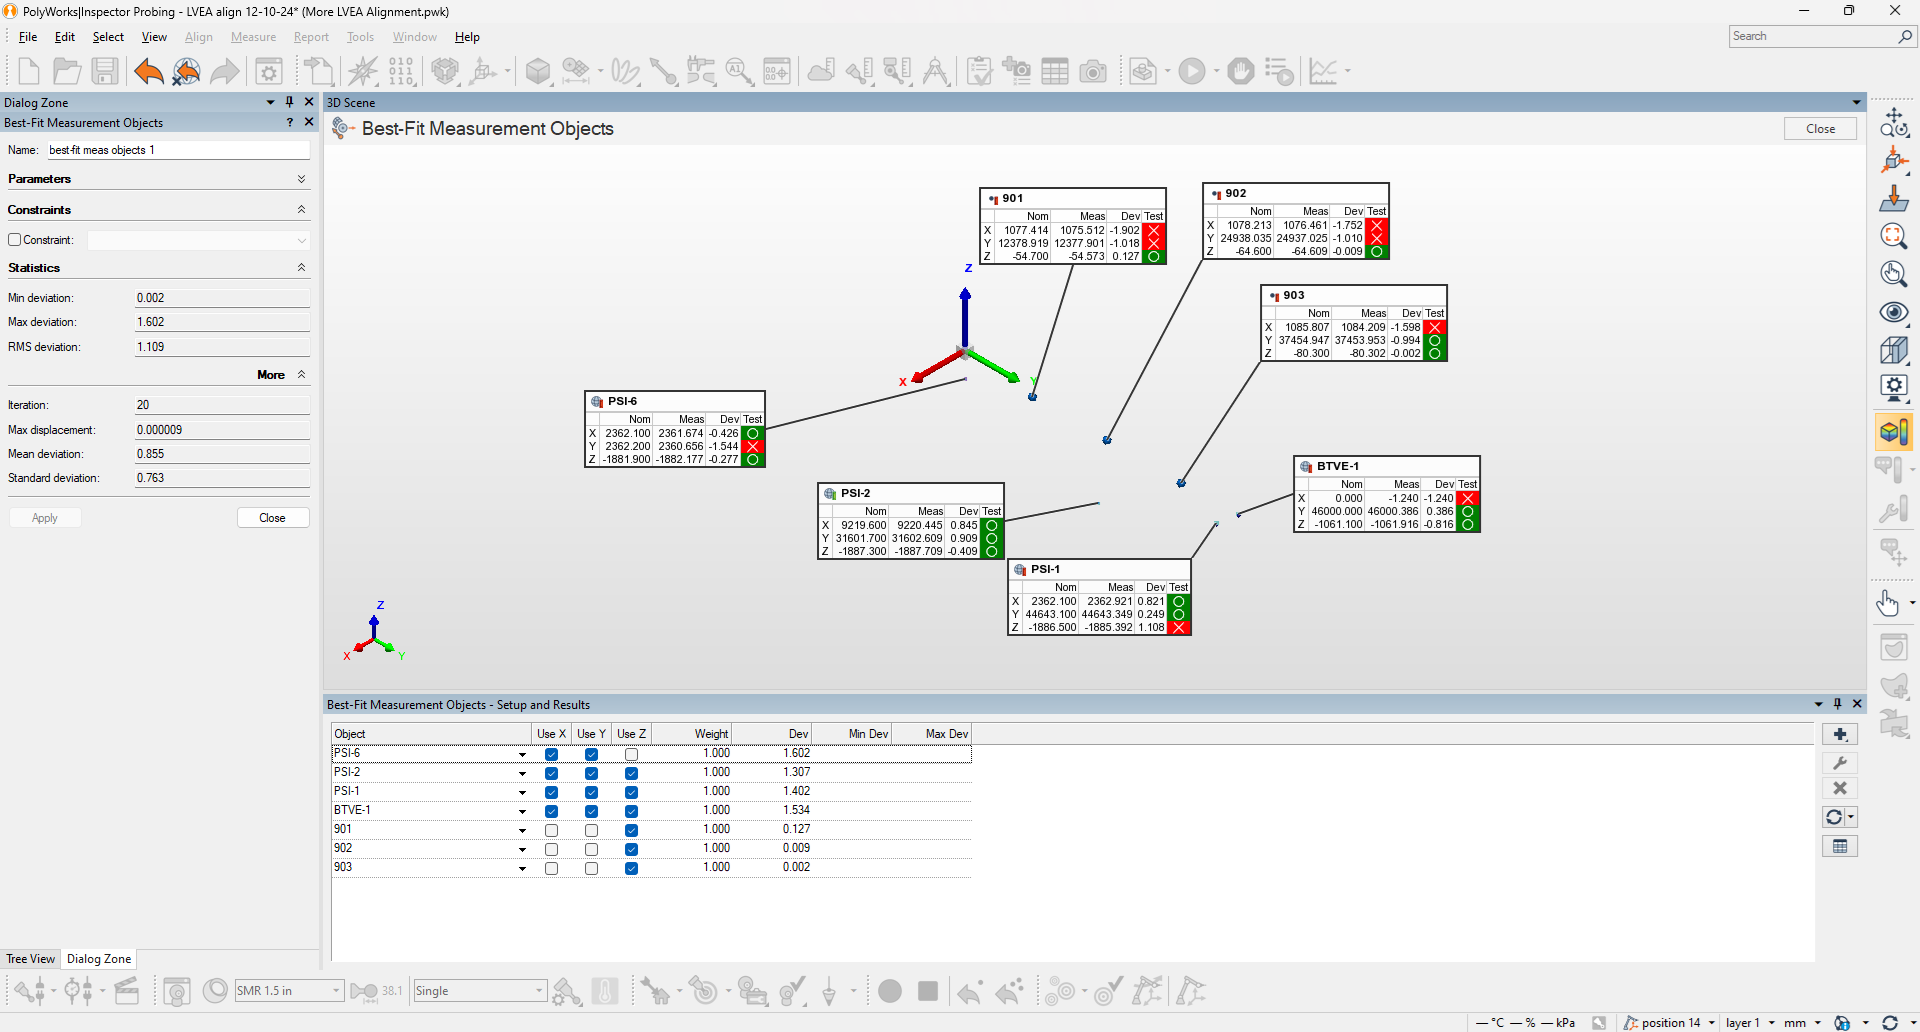1920x1032 pixels.
Task: Collapse the Constraints section
Action: pos(301,210)
